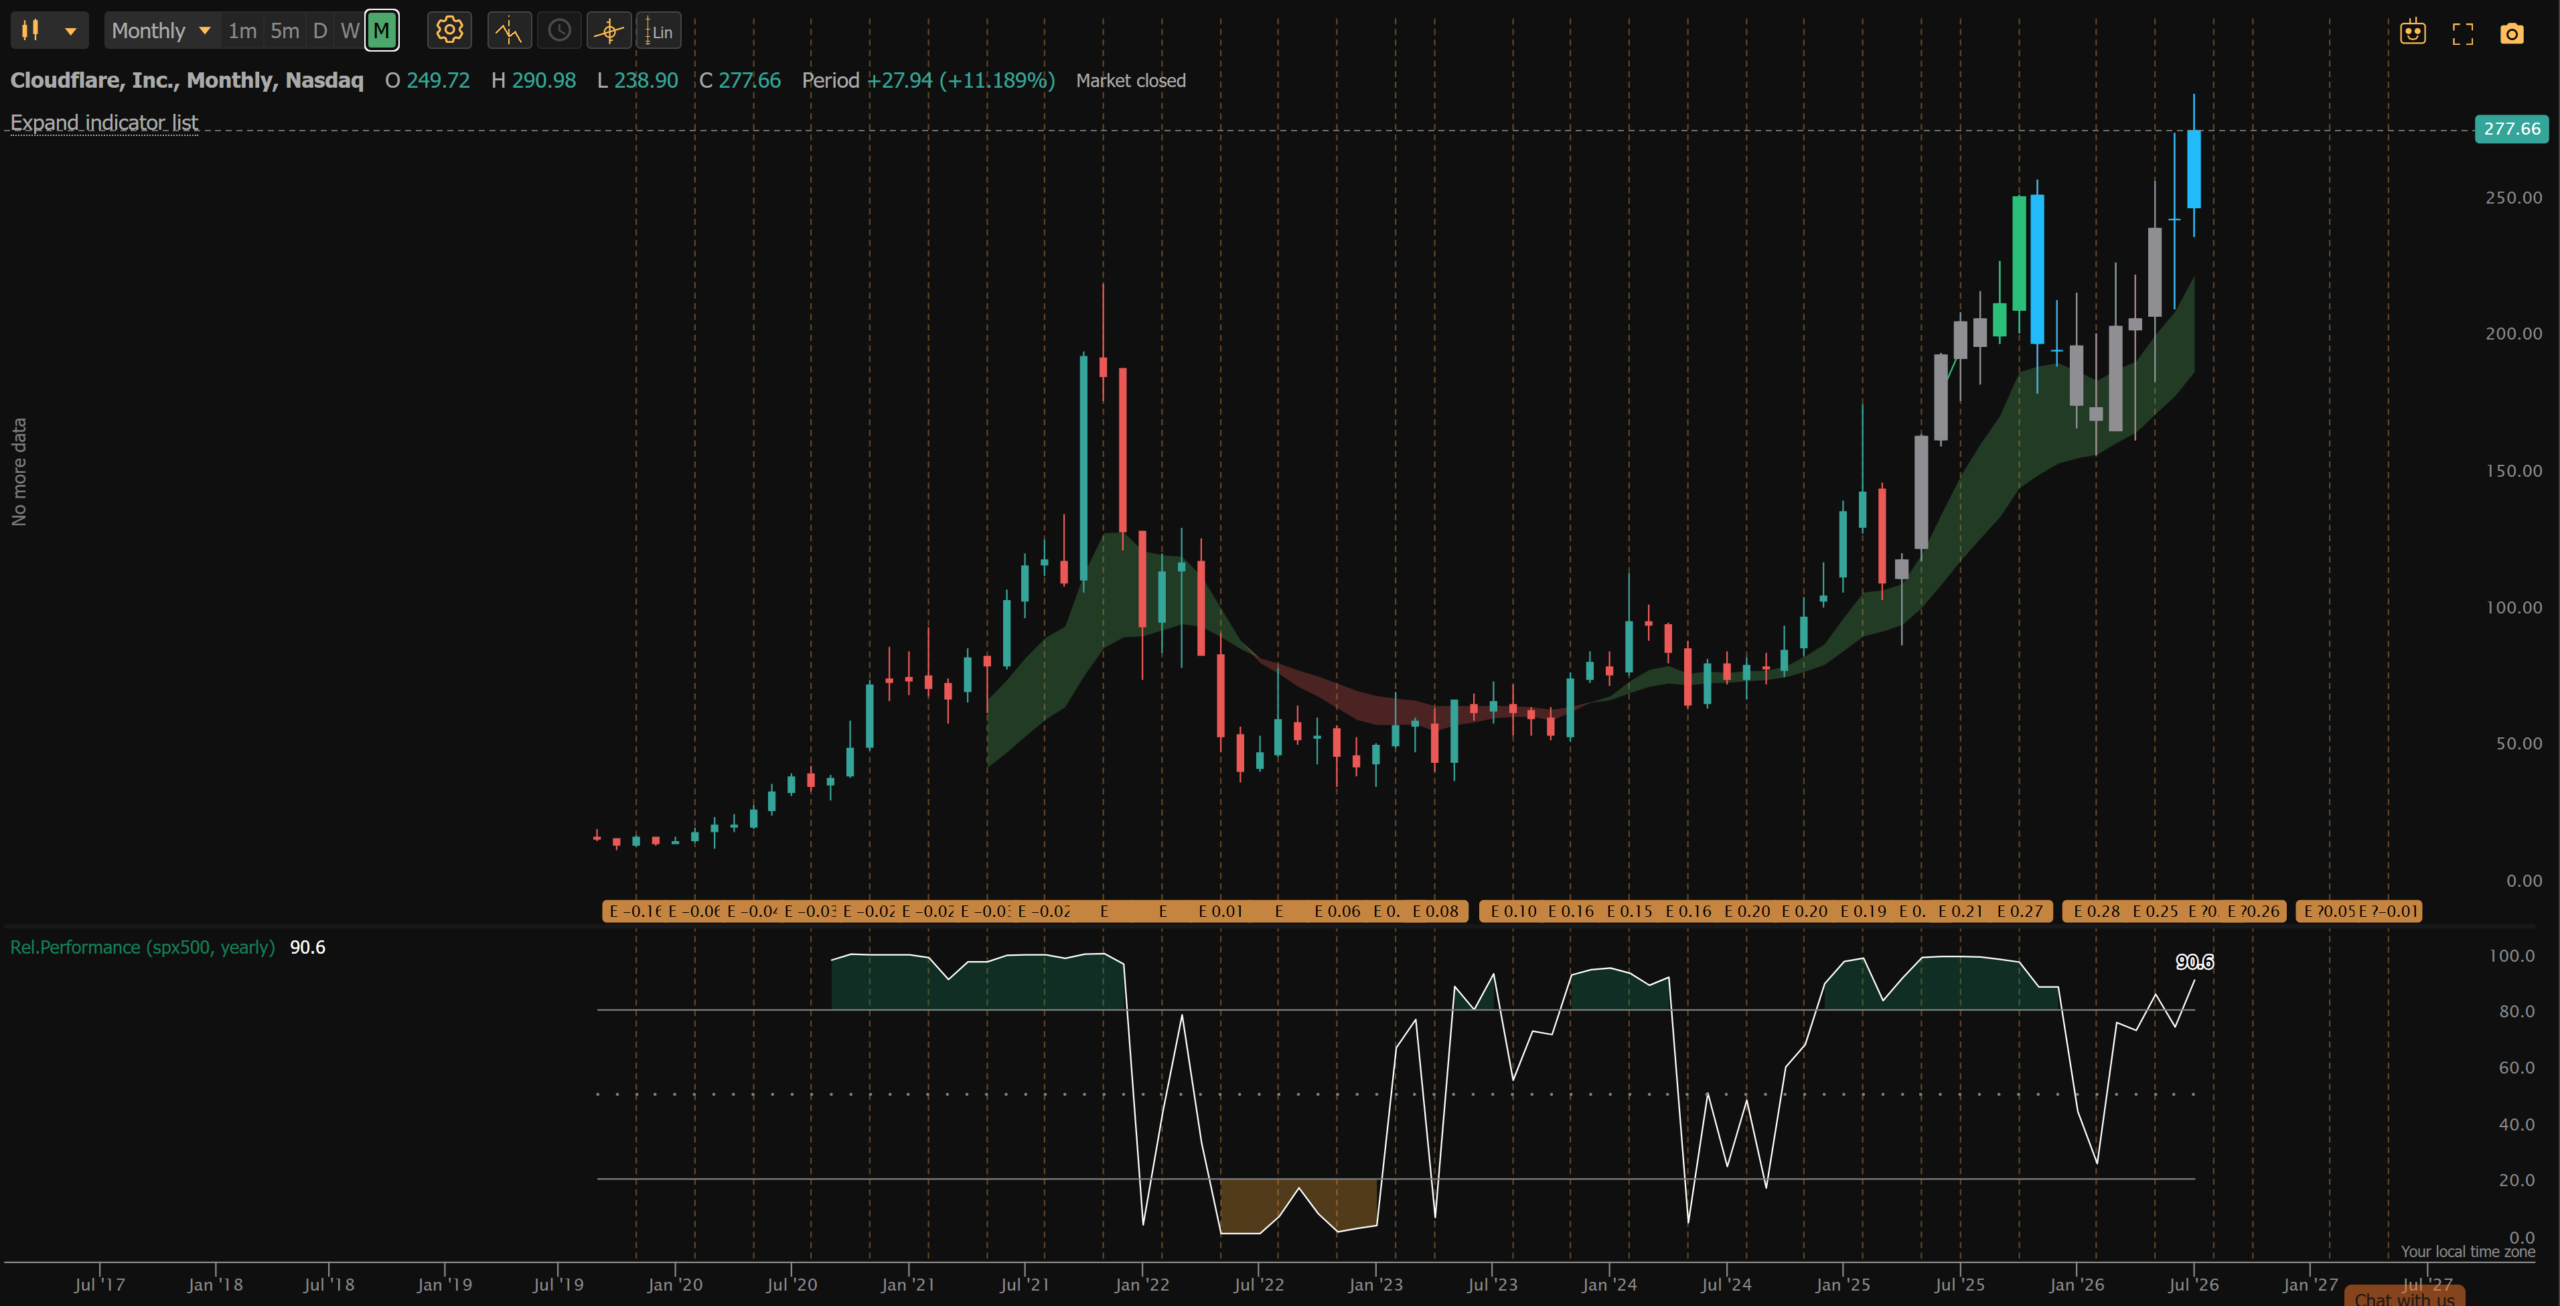Click the E 0.08 earnings marker

coord(1435,911)
